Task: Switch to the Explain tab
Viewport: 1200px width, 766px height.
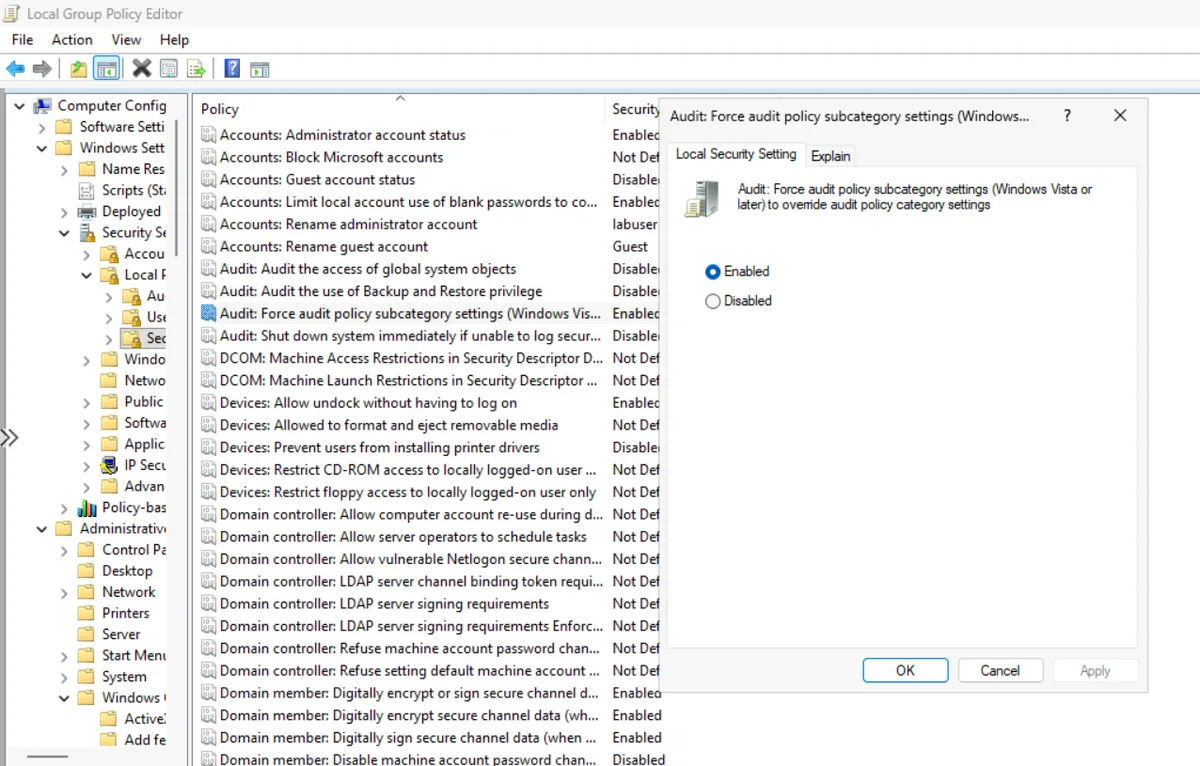Action: [831, 156]
